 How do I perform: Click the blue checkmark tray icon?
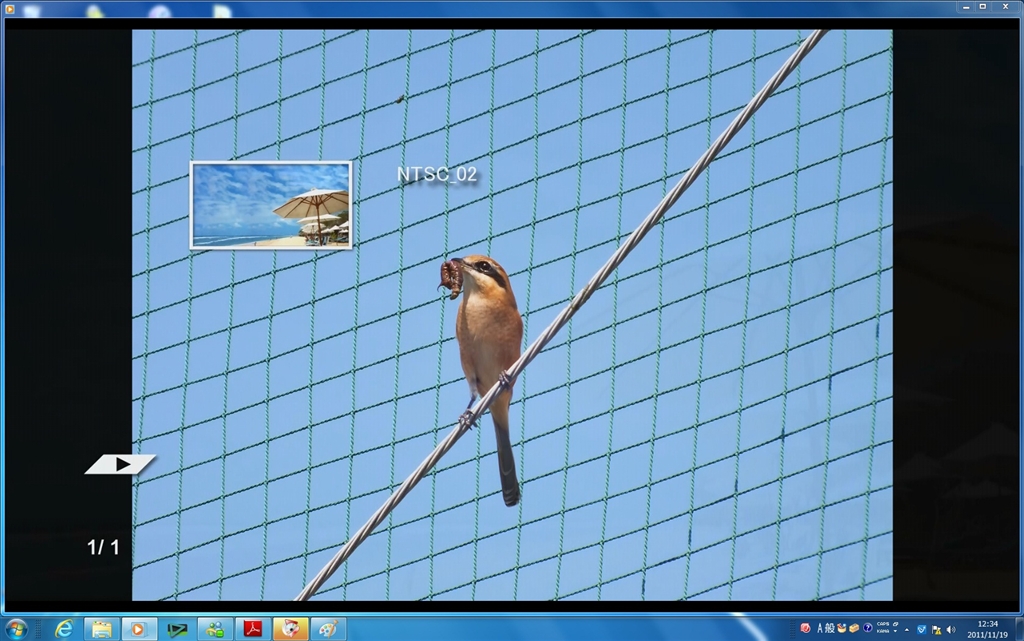click(921, 629)
